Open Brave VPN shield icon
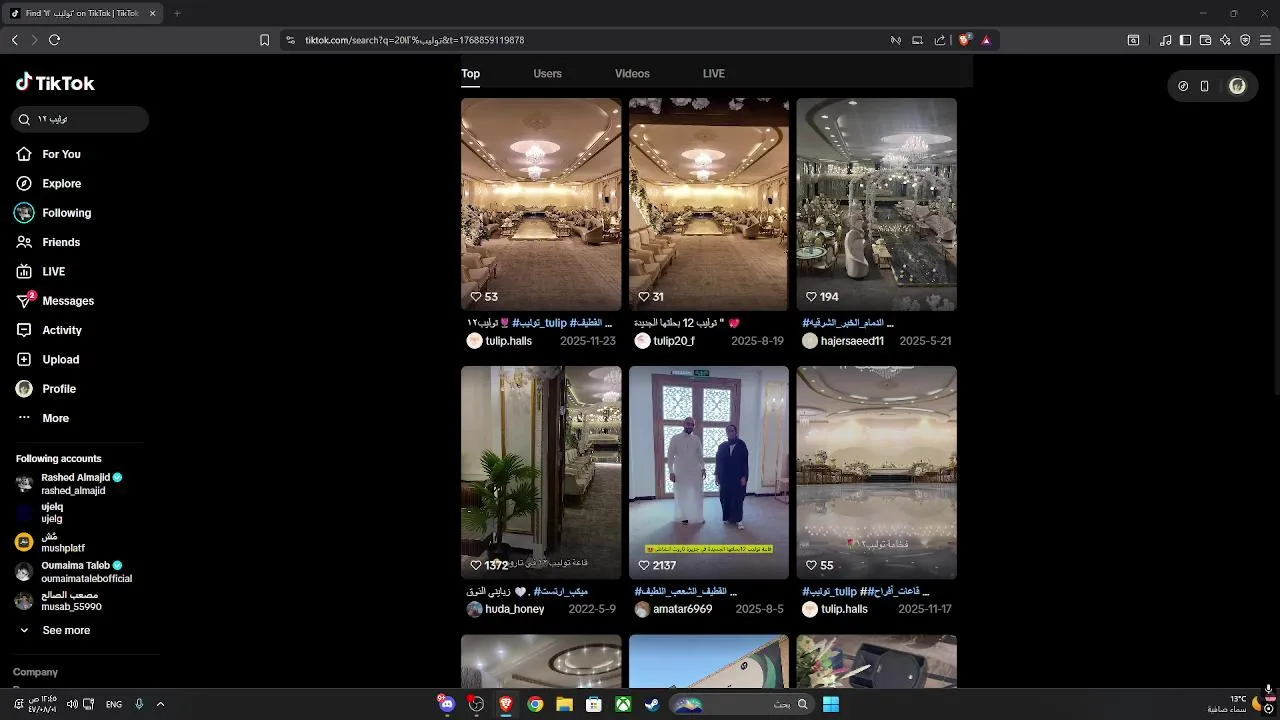 (1245, 40)
